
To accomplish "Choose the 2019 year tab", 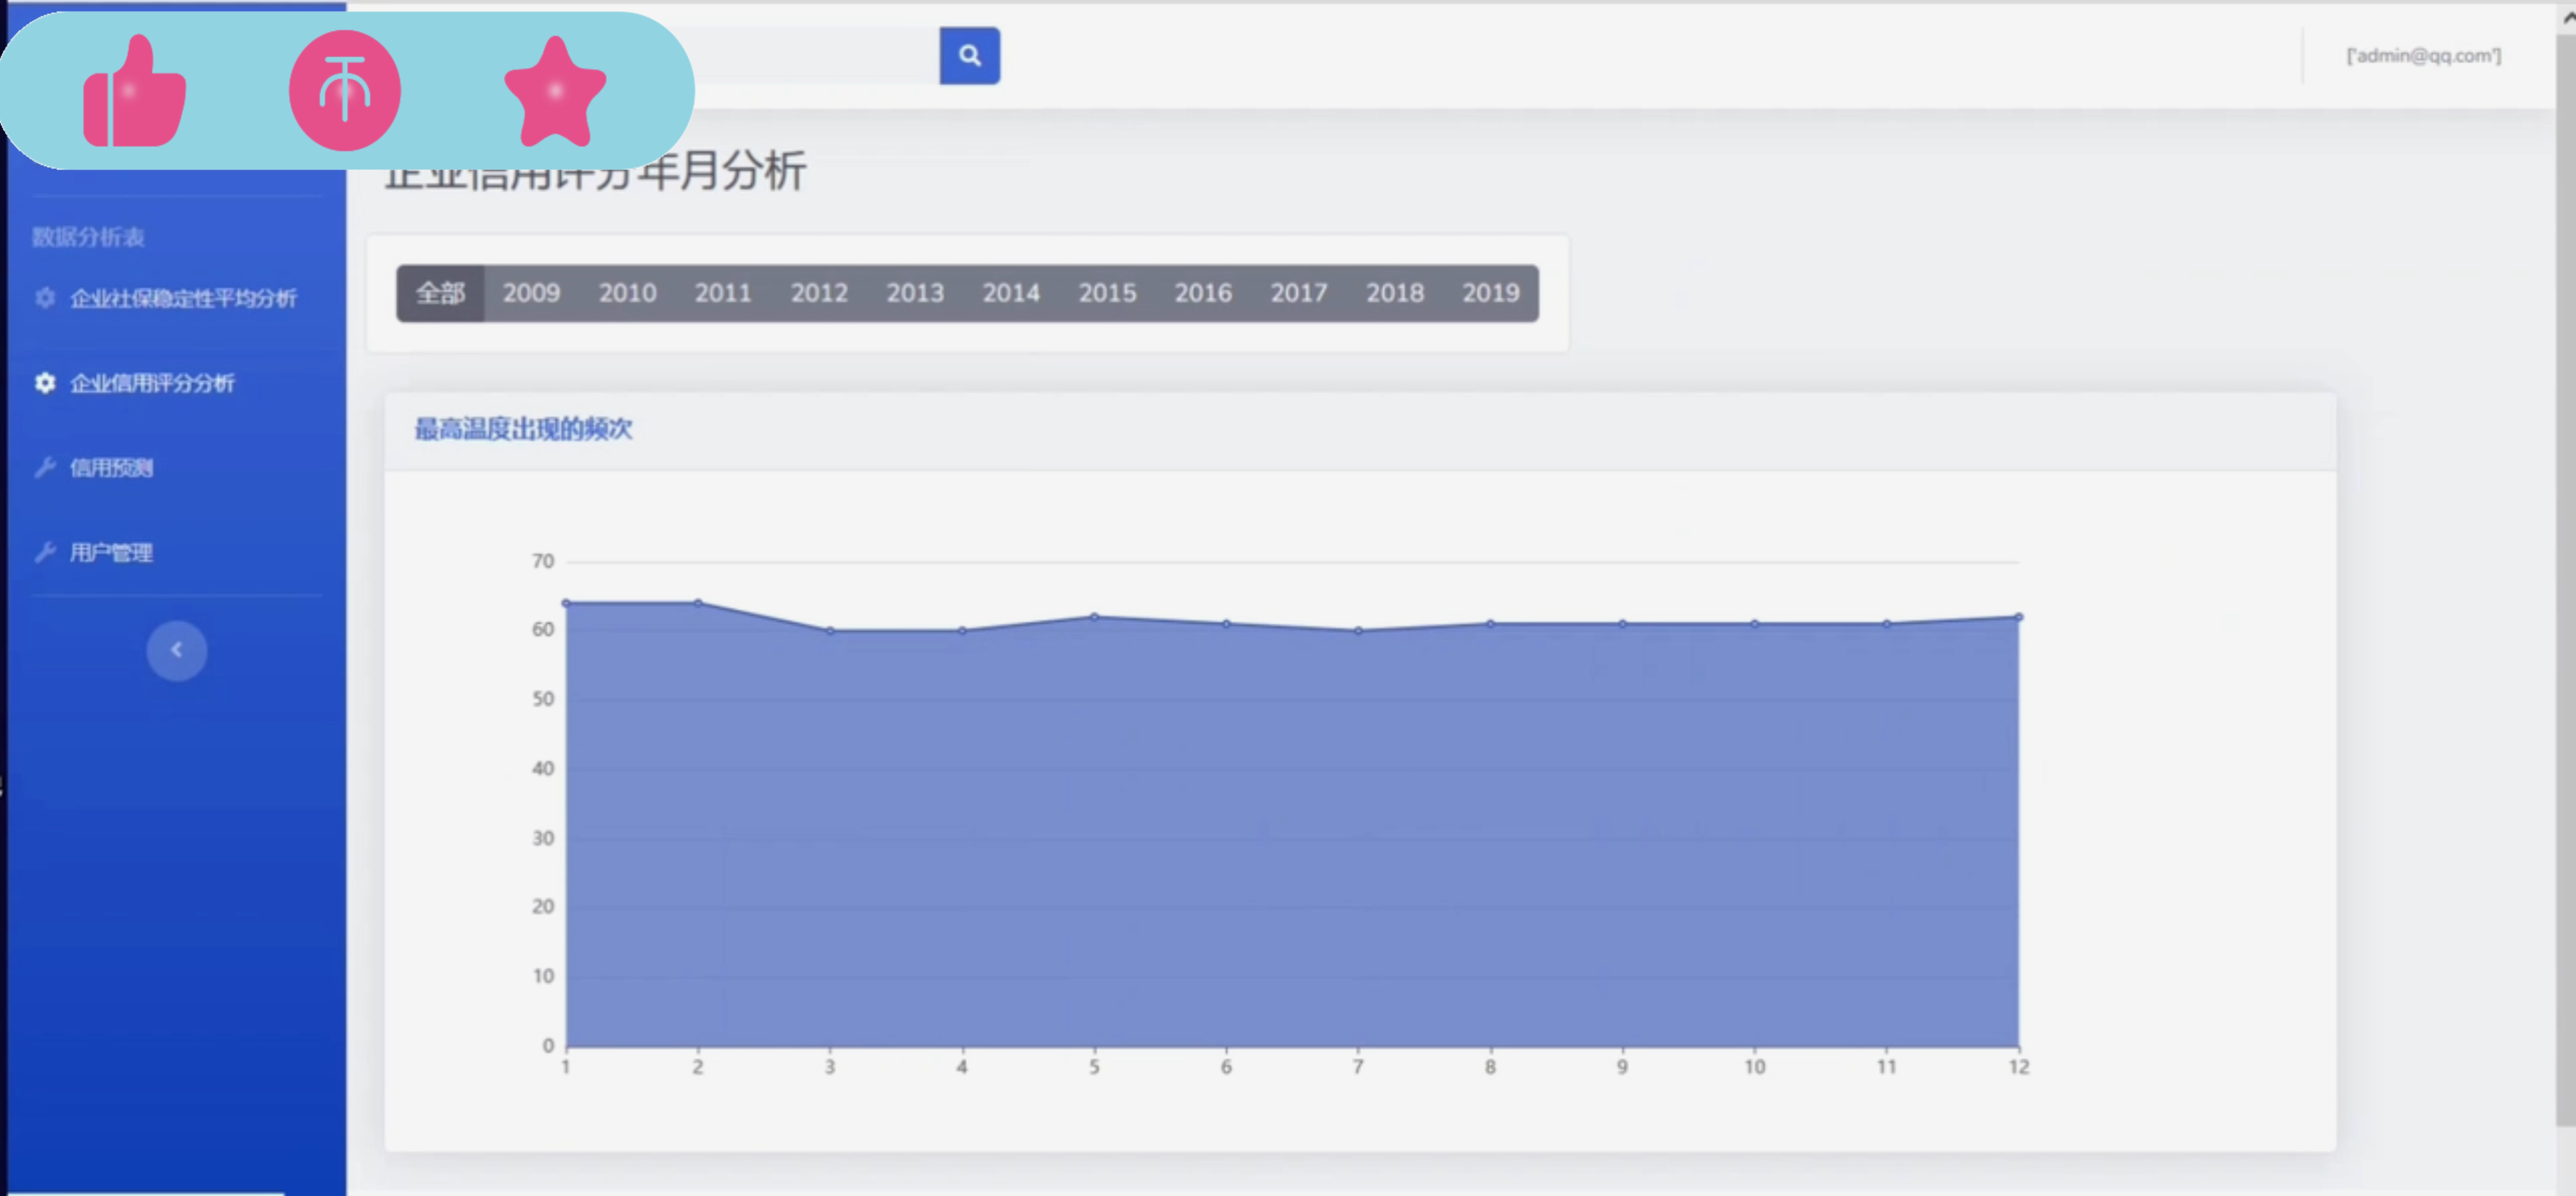I will 1490,293.
